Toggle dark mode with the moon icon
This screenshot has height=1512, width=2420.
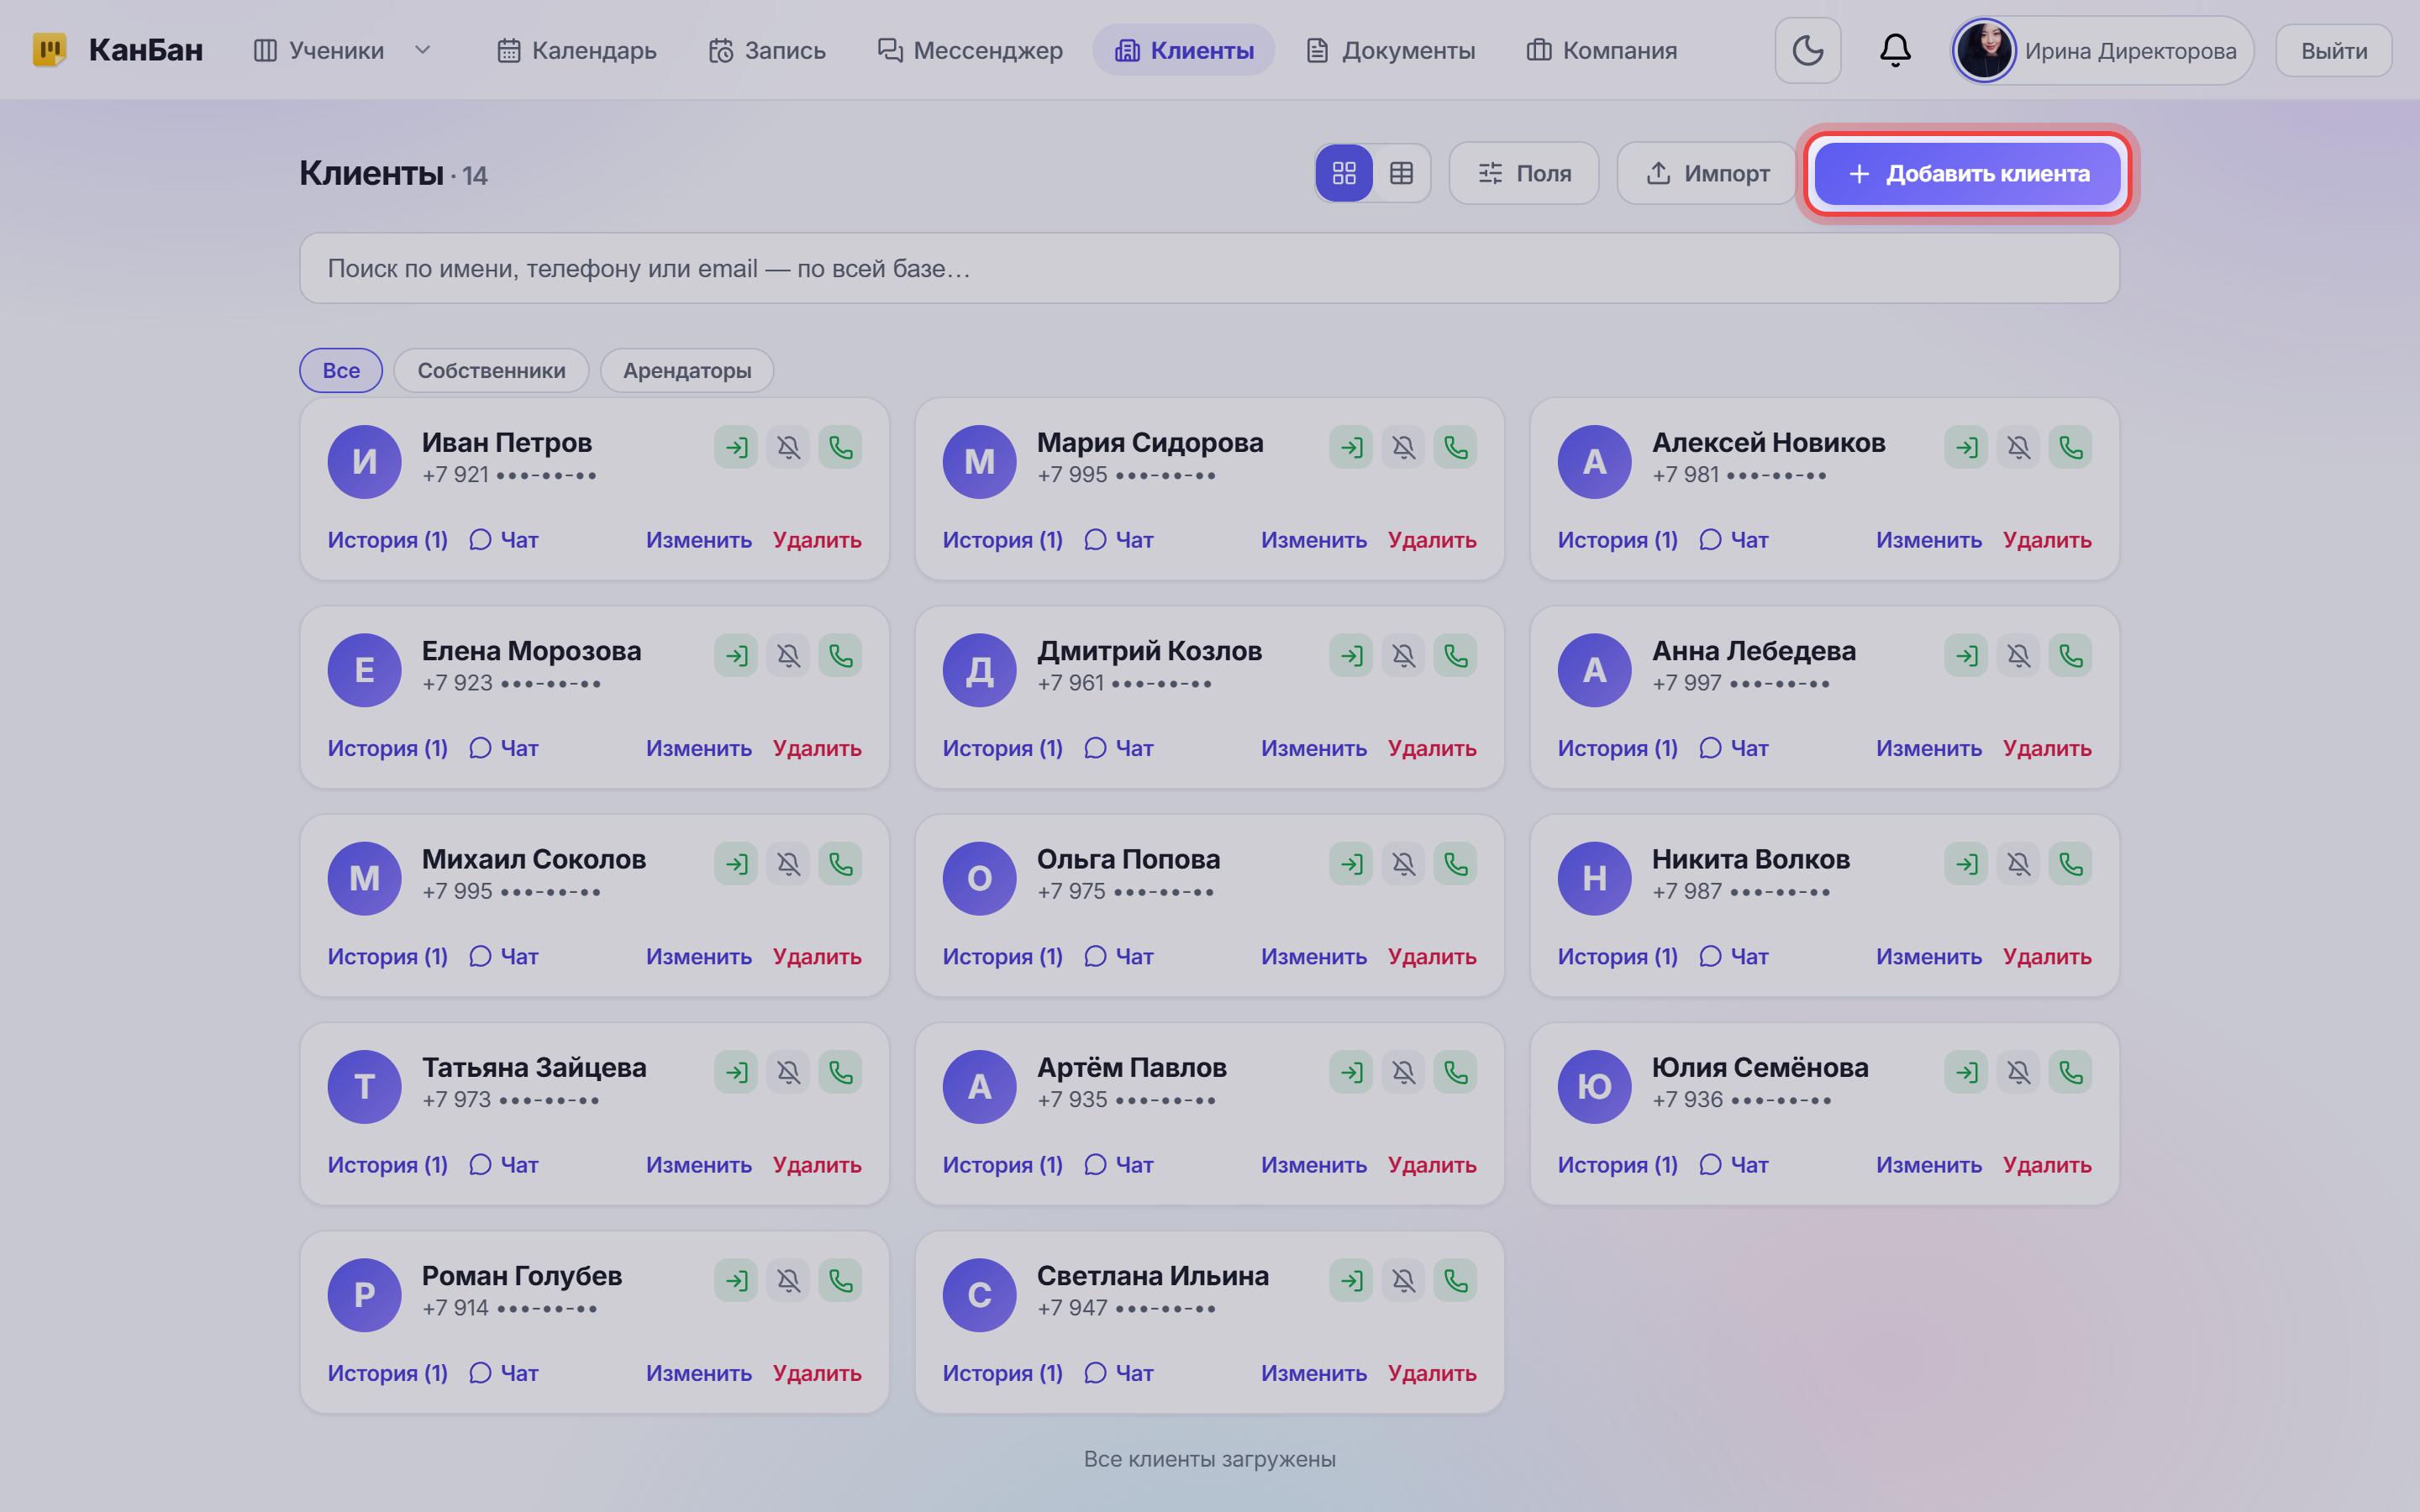[x=1807, y=50]
